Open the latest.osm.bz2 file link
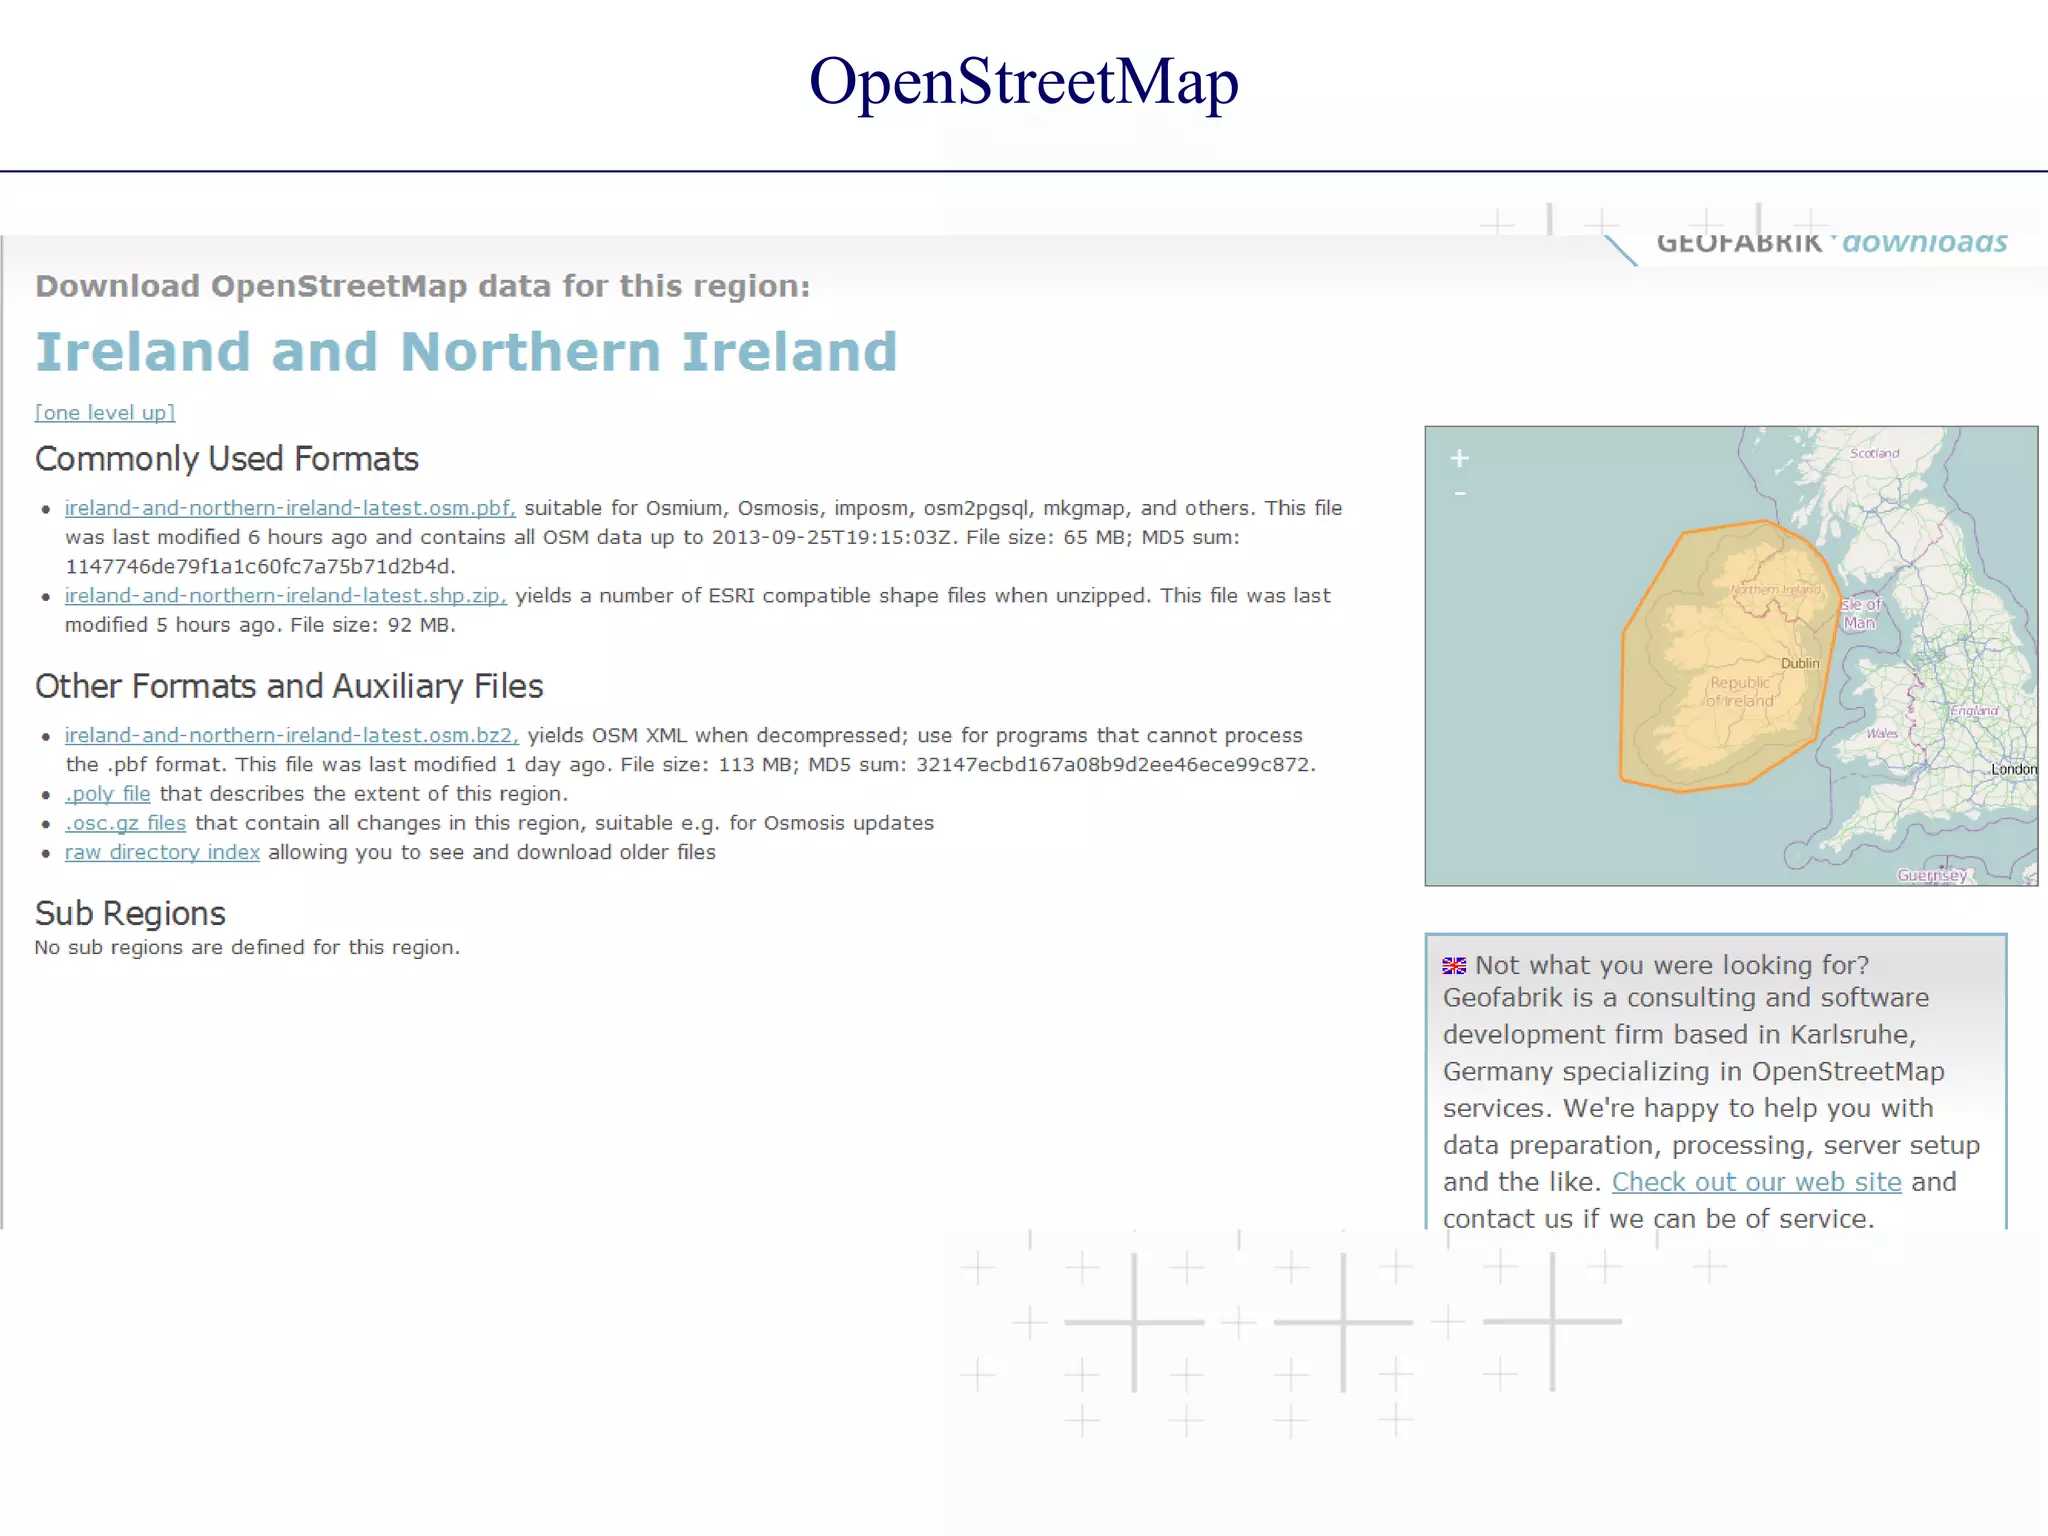Image resolution: width=2048 pixels, height=1536 pixels. pos(291,736)
